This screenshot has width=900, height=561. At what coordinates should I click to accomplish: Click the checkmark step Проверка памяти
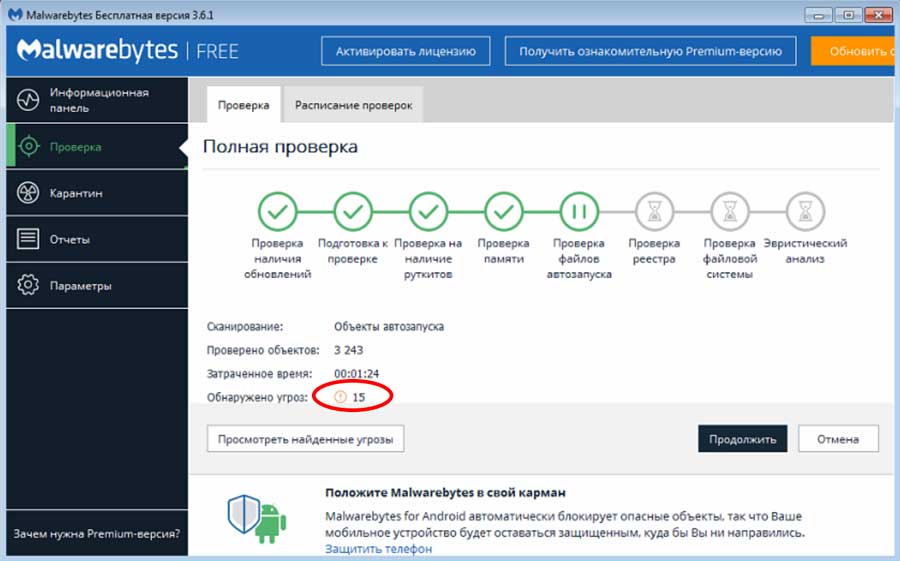(504, 212)
